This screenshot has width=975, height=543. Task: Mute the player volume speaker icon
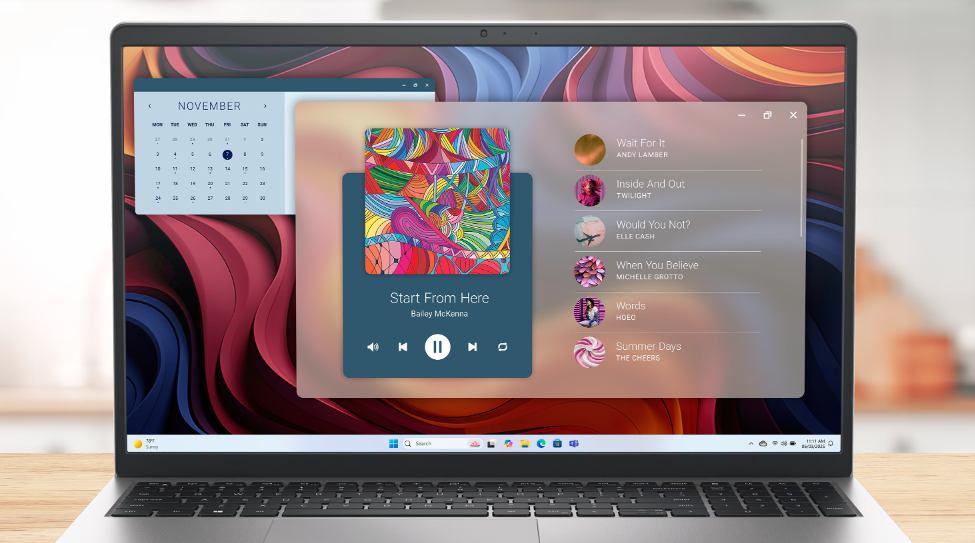(x=373, y=347)
